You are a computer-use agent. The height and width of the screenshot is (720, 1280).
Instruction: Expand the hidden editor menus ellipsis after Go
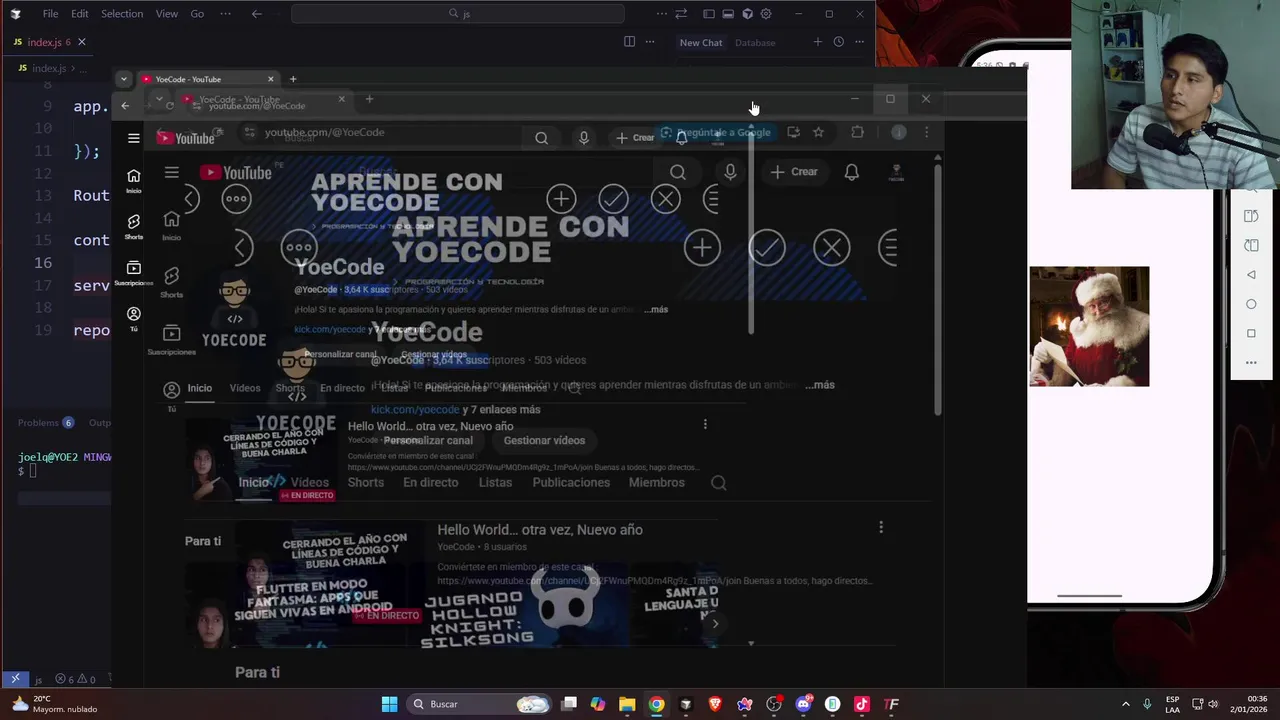pos(225,14)
